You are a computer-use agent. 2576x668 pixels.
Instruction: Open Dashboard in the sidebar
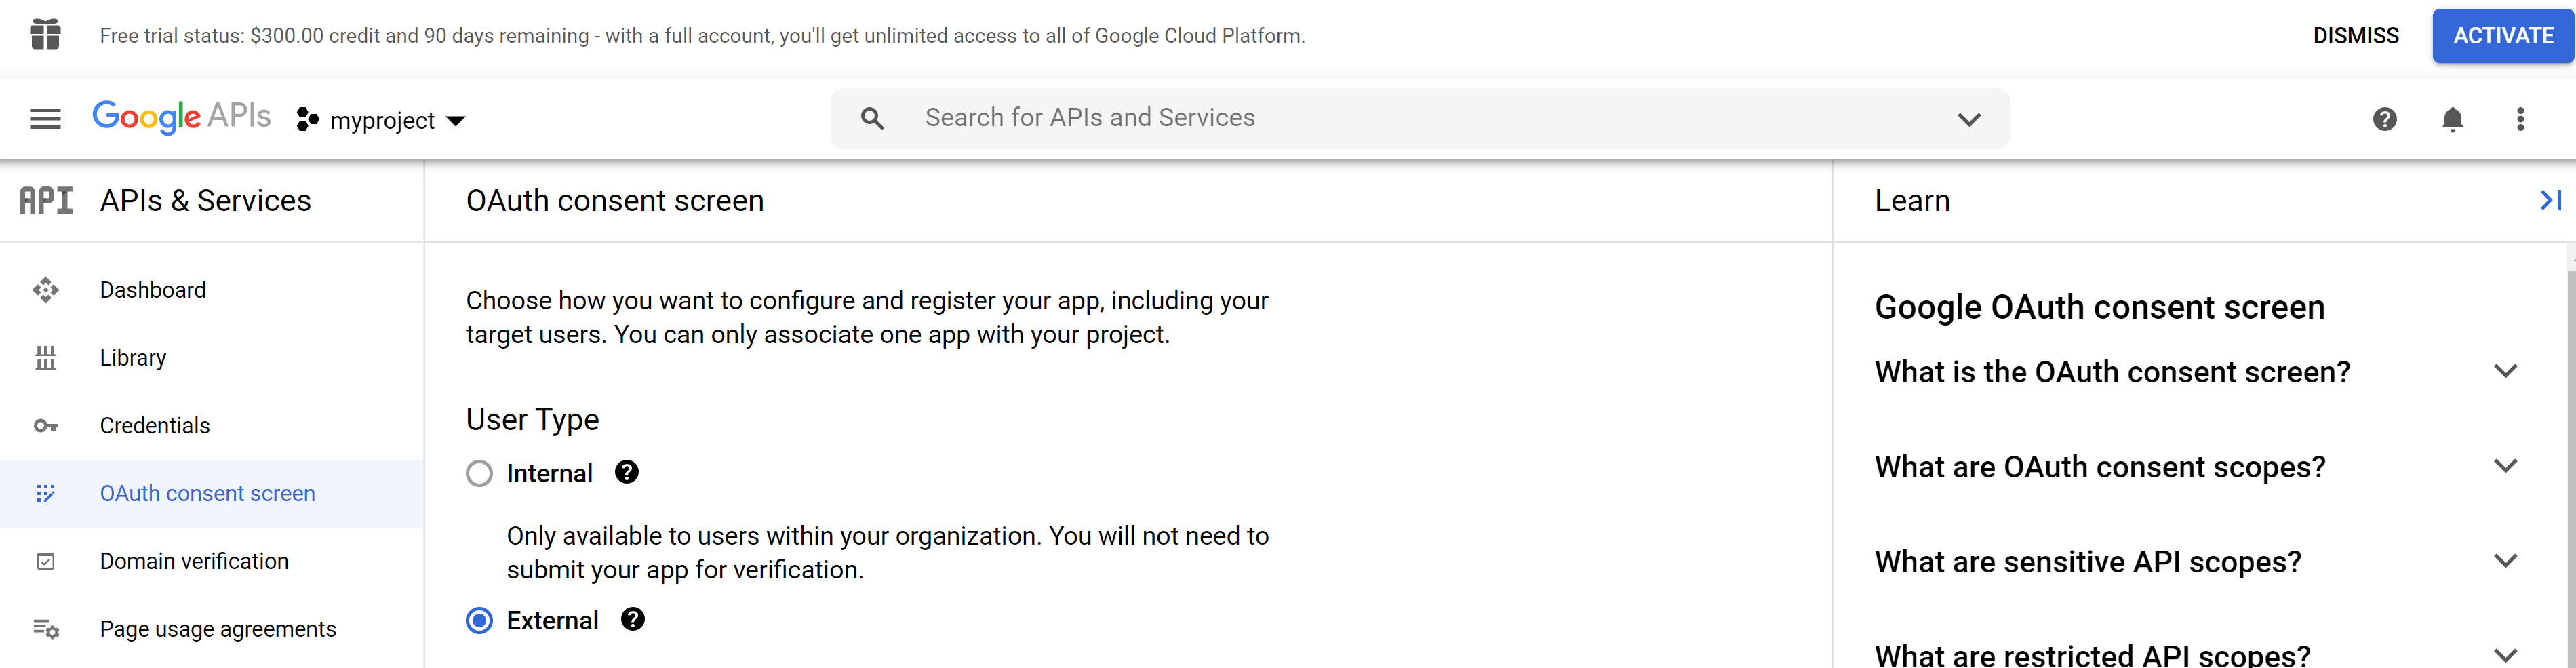(212, 290)
